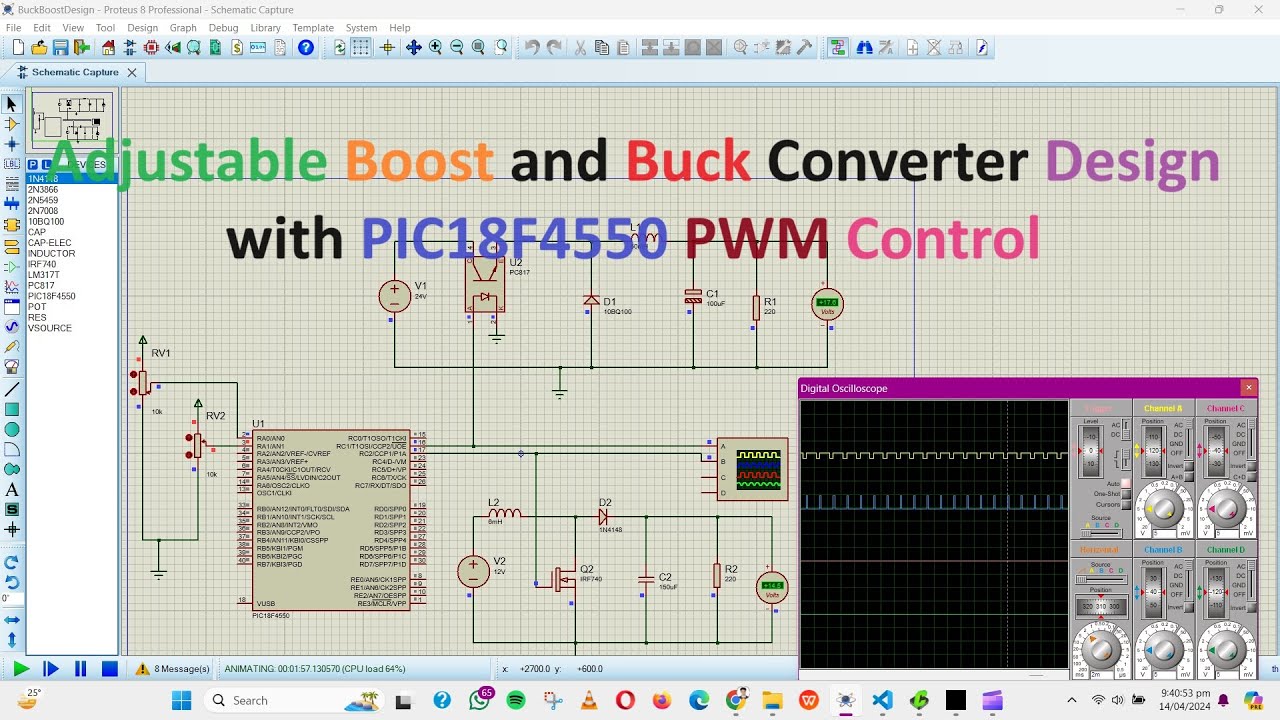This screenshot has width=1280, height=720.
Task: Open the File menu
Action: pyautogui.click(x=14, y=28)
